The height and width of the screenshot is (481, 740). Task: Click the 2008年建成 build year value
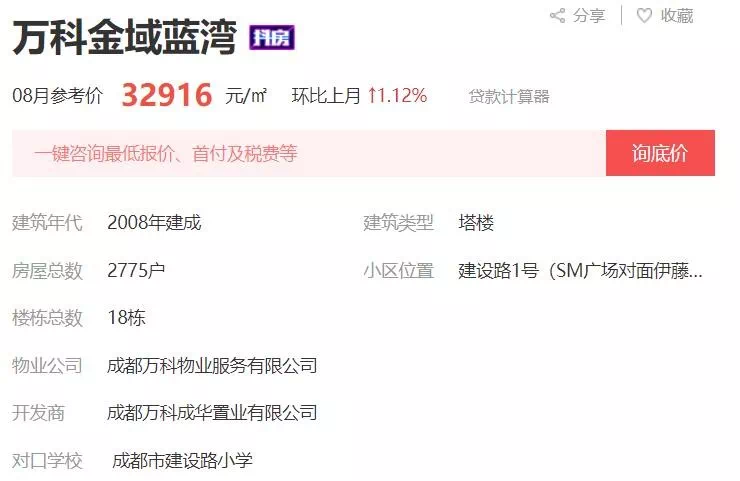[154, 222]
